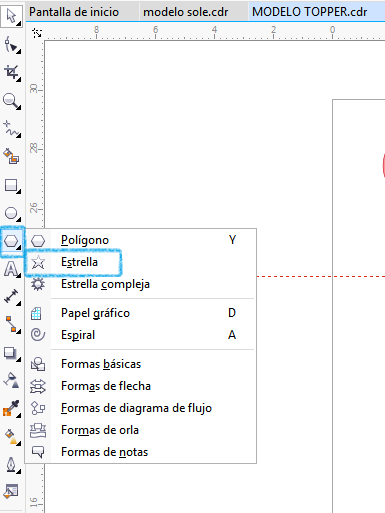The height and width of the screenshot is (513, 385).
Task: Open the Zoom tool flyout arrow
Action: 19,108
